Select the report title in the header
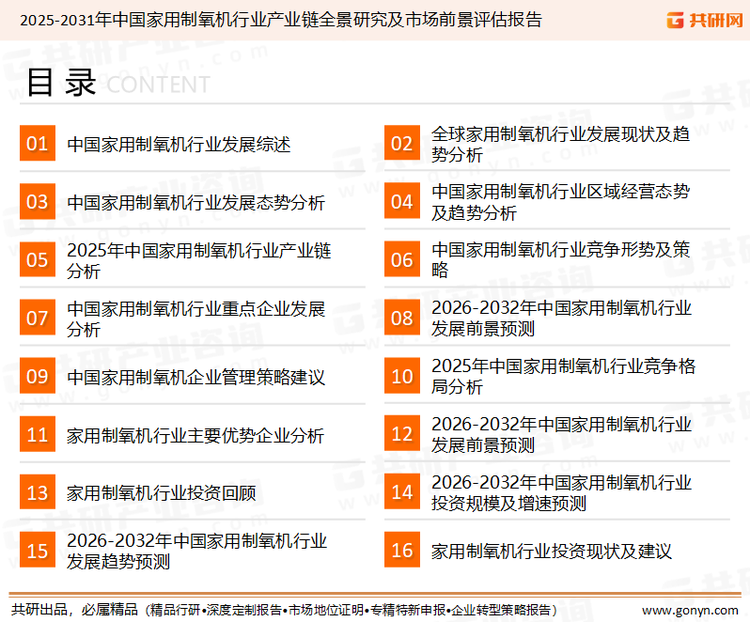750x622 pixels. pos(281,20)
